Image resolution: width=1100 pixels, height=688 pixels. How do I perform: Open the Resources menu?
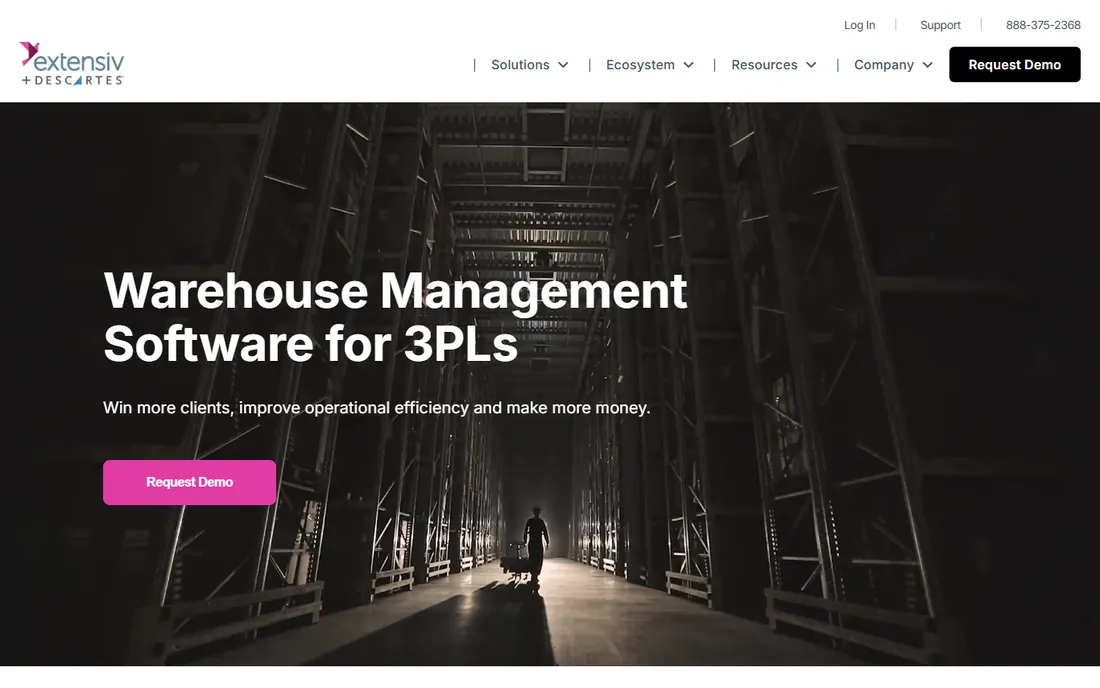(764, 65)
